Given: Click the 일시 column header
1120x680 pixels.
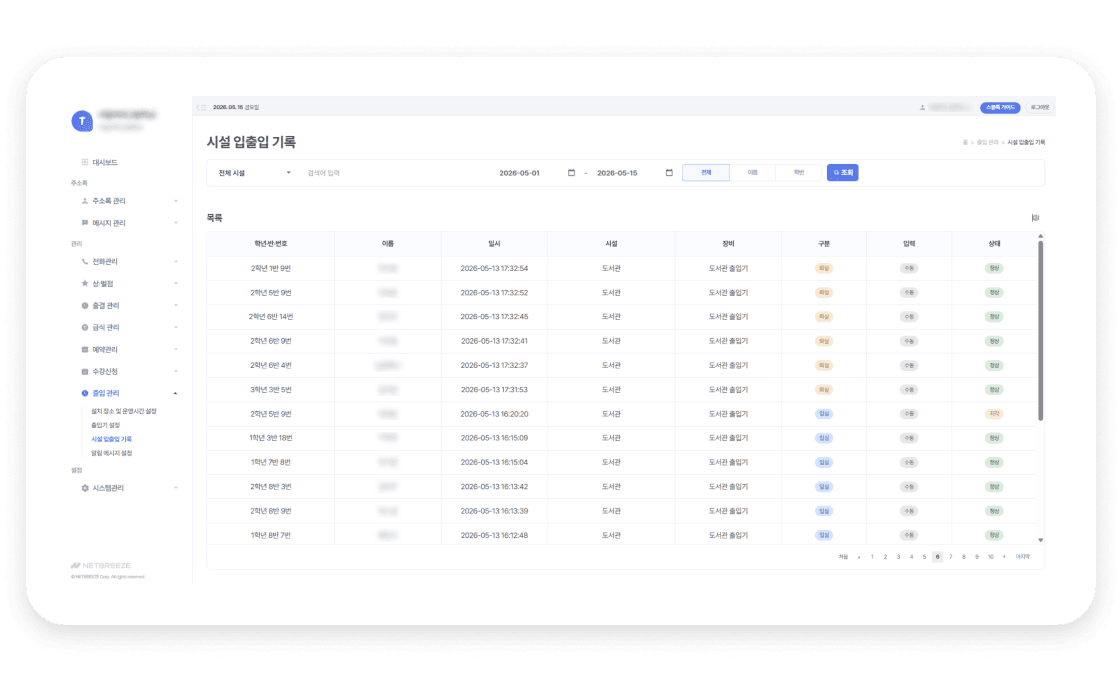Looking at the screenshot, I should (x=494, y=244).
